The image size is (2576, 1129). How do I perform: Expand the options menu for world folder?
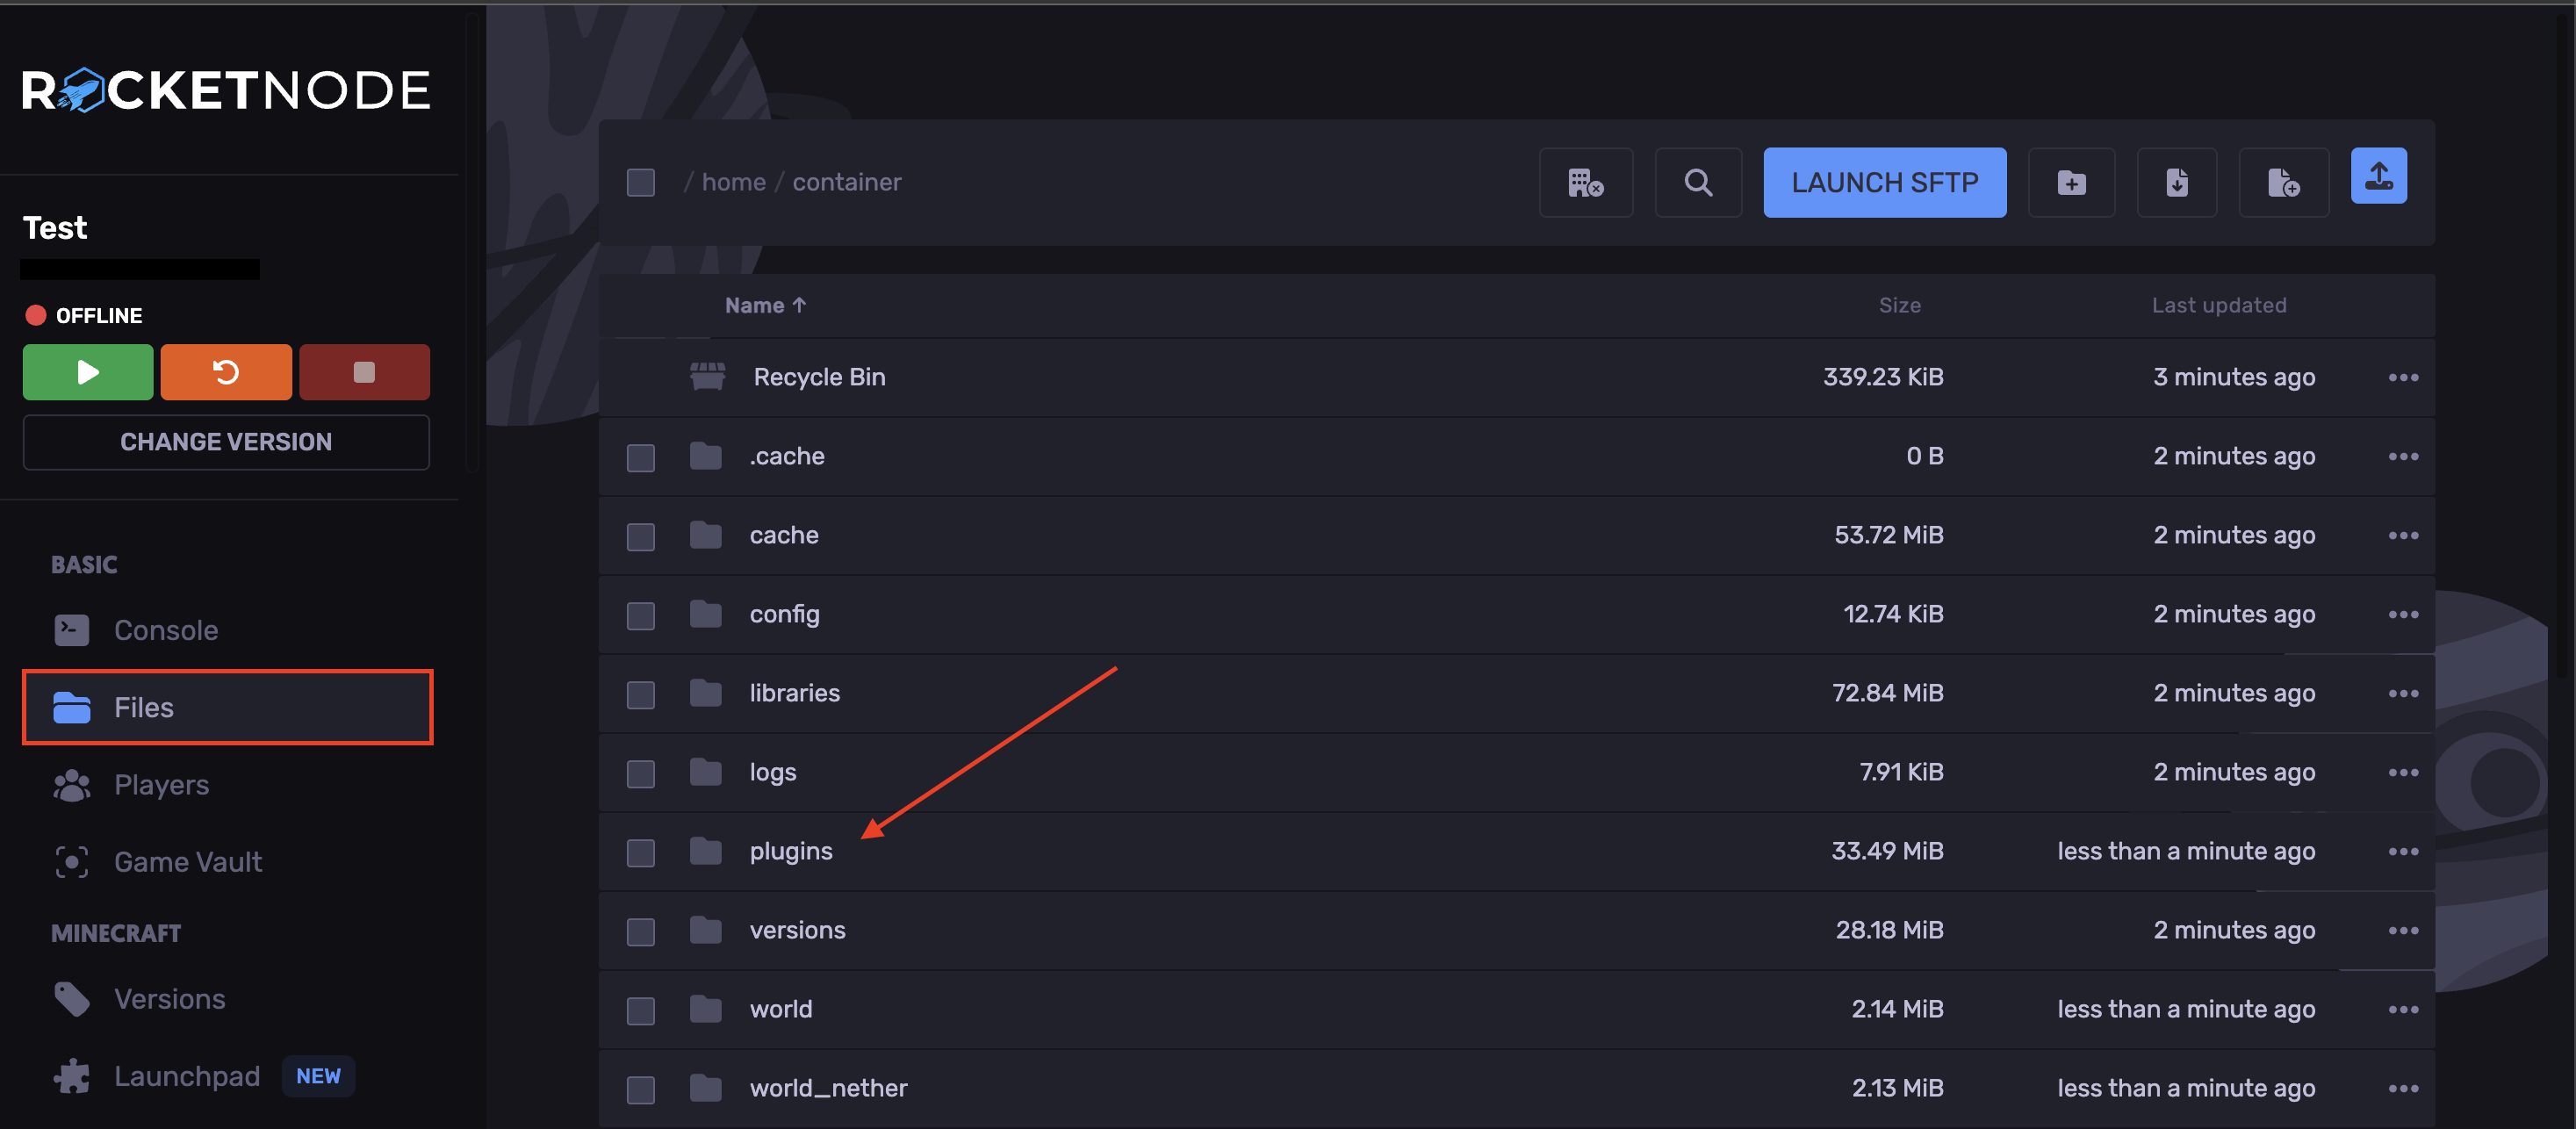pos(2402,1010)
